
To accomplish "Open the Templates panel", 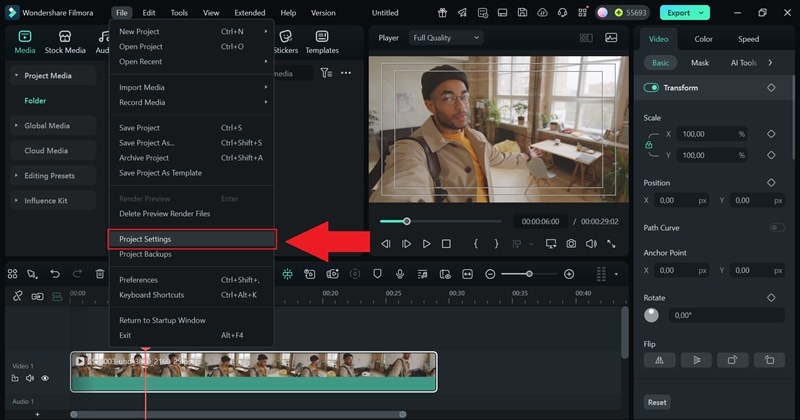I will [322, 42].
